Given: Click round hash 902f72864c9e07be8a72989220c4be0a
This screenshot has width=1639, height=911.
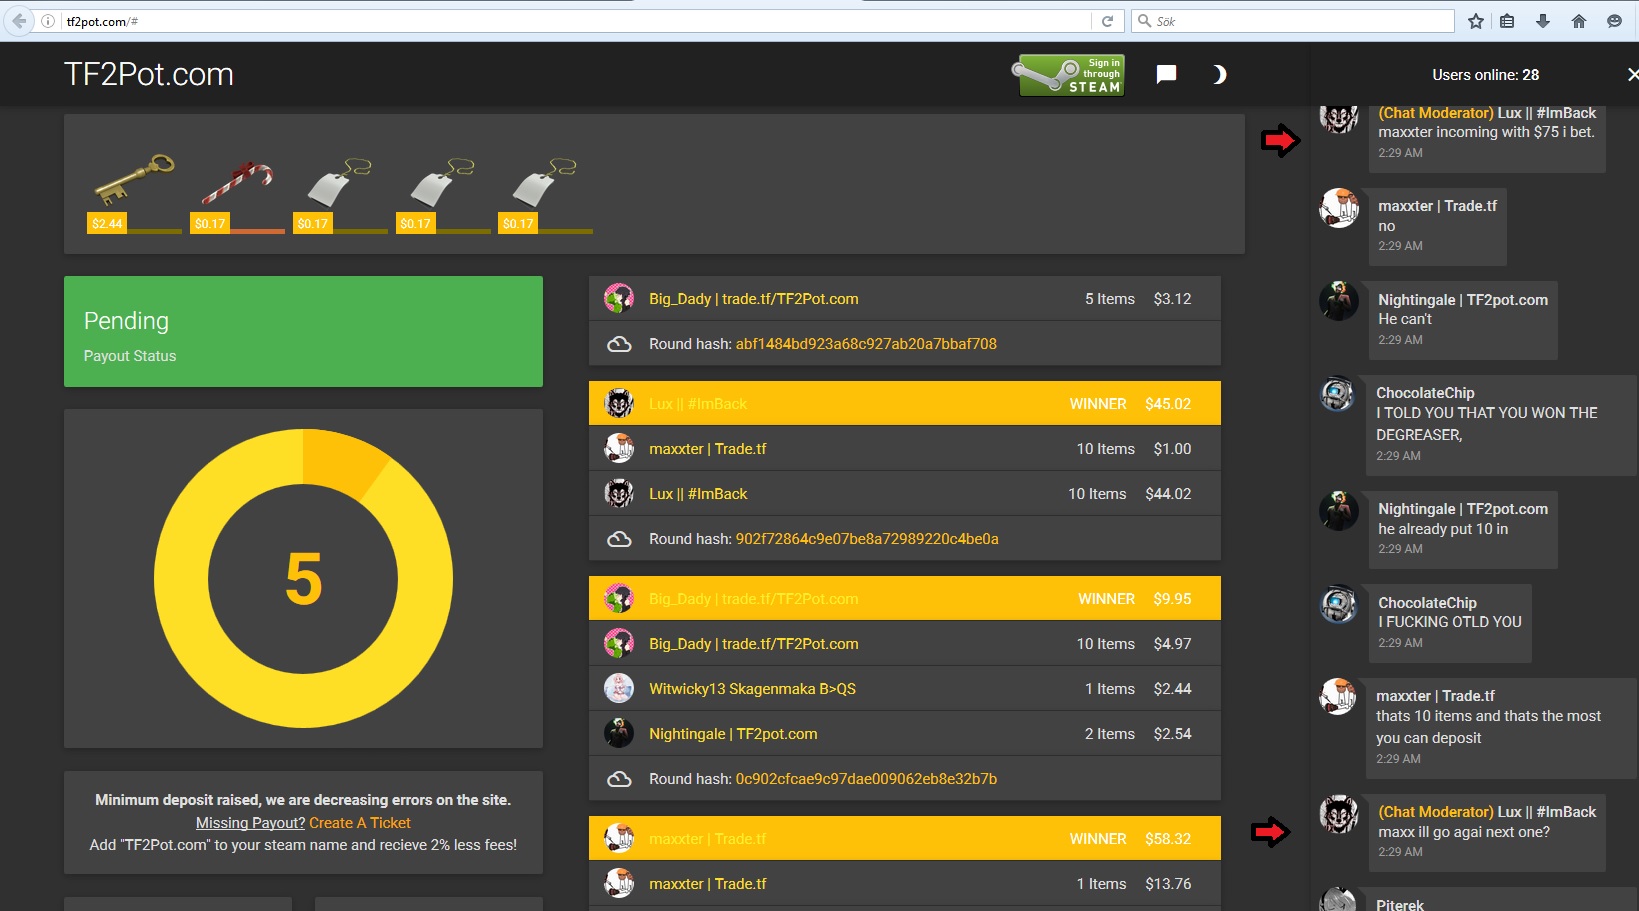Looking at the screenshot, I should [867, 539].
